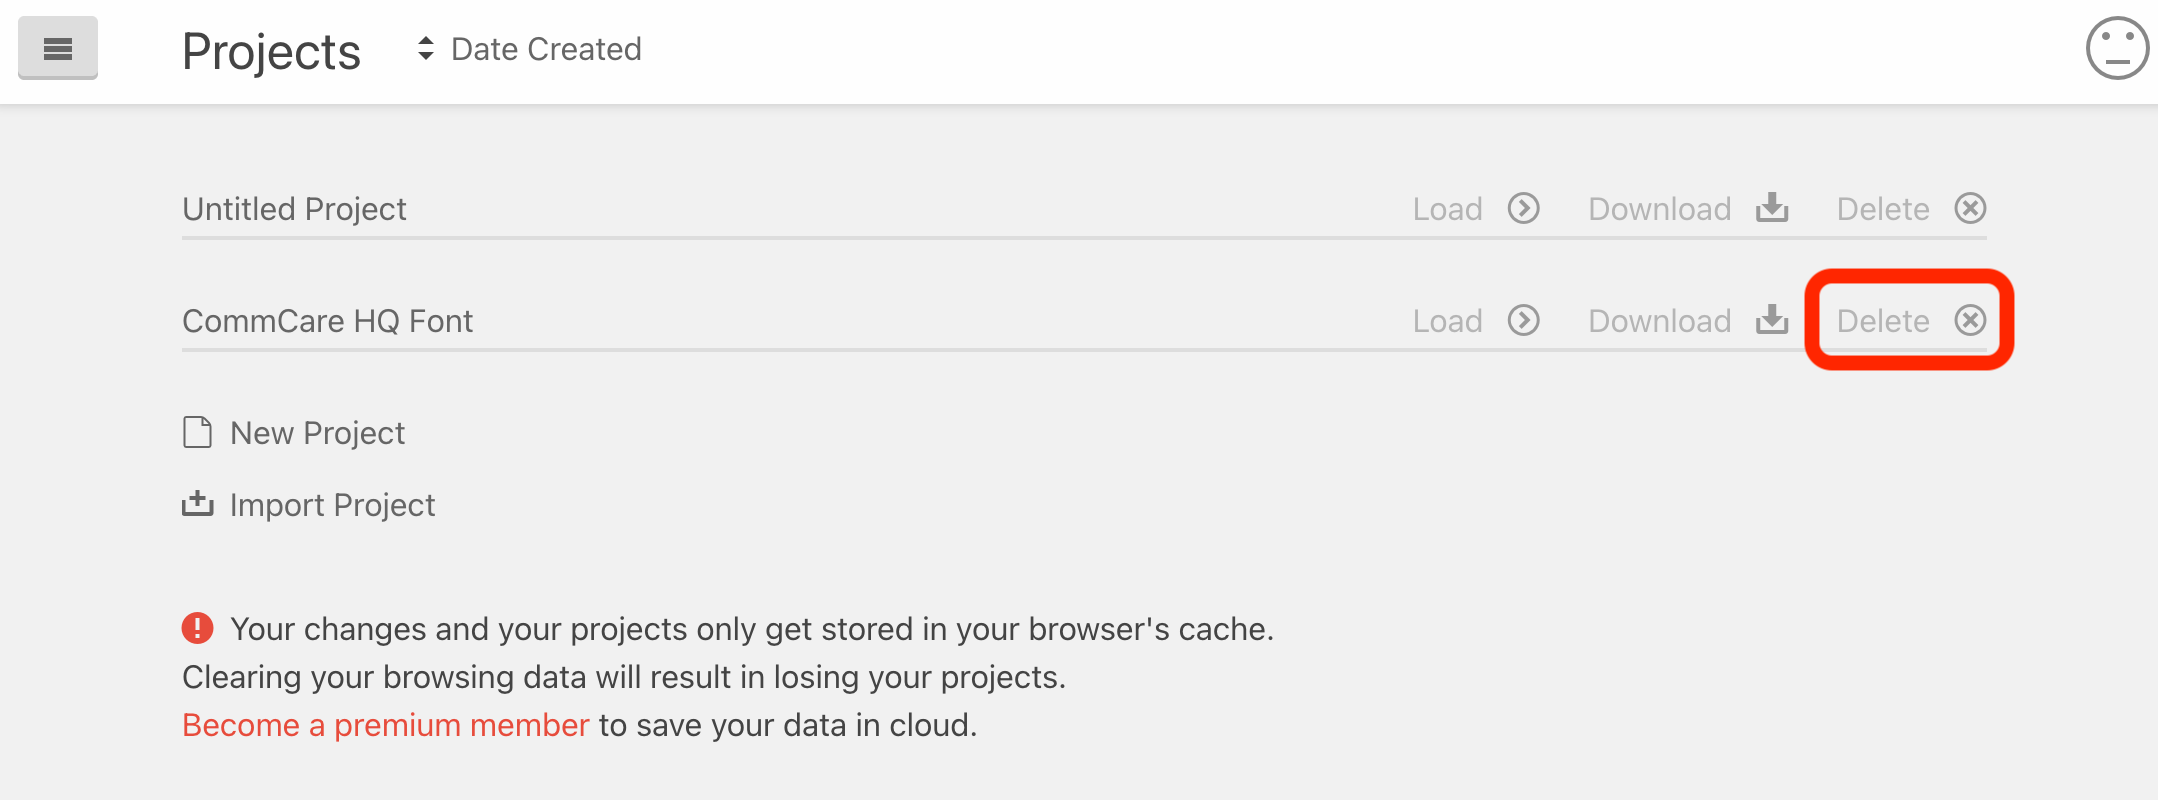
Task: Load the Untitled Project
Action: click(1475, 208)
